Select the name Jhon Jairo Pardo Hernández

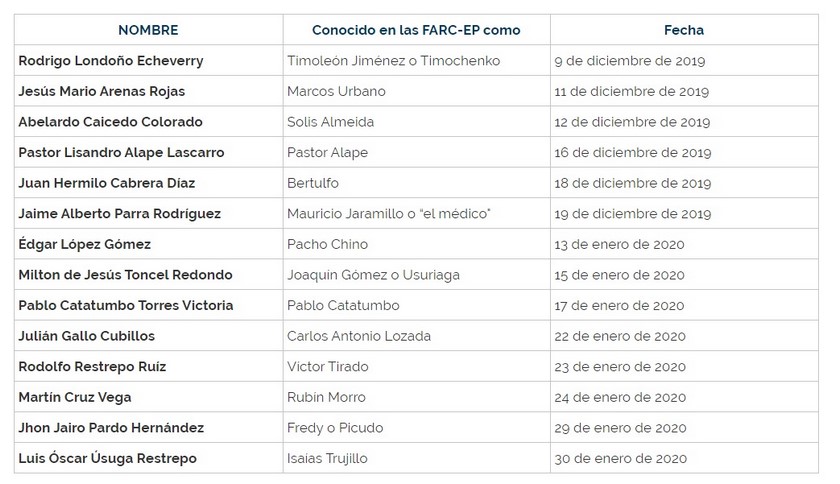point(112,428)
